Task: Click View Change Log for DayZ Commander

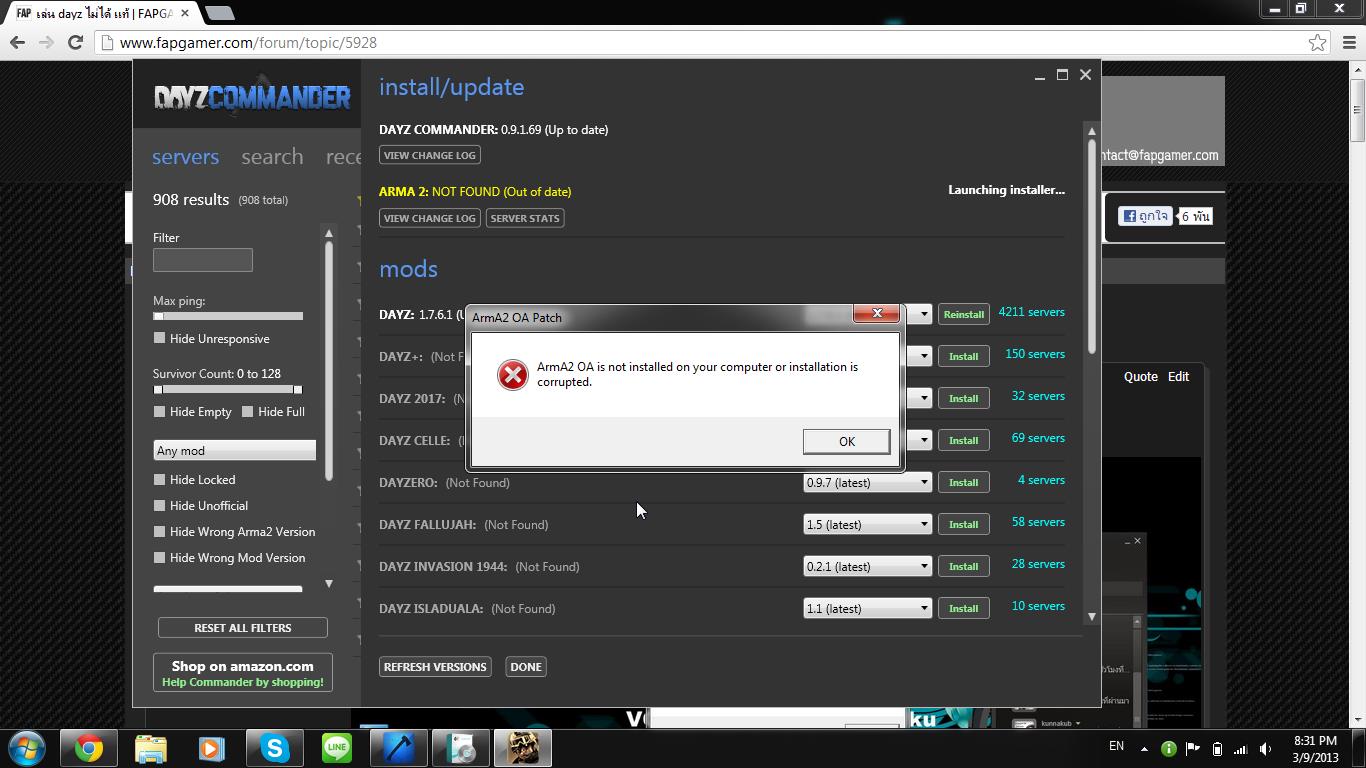Action: coord(430,155)
